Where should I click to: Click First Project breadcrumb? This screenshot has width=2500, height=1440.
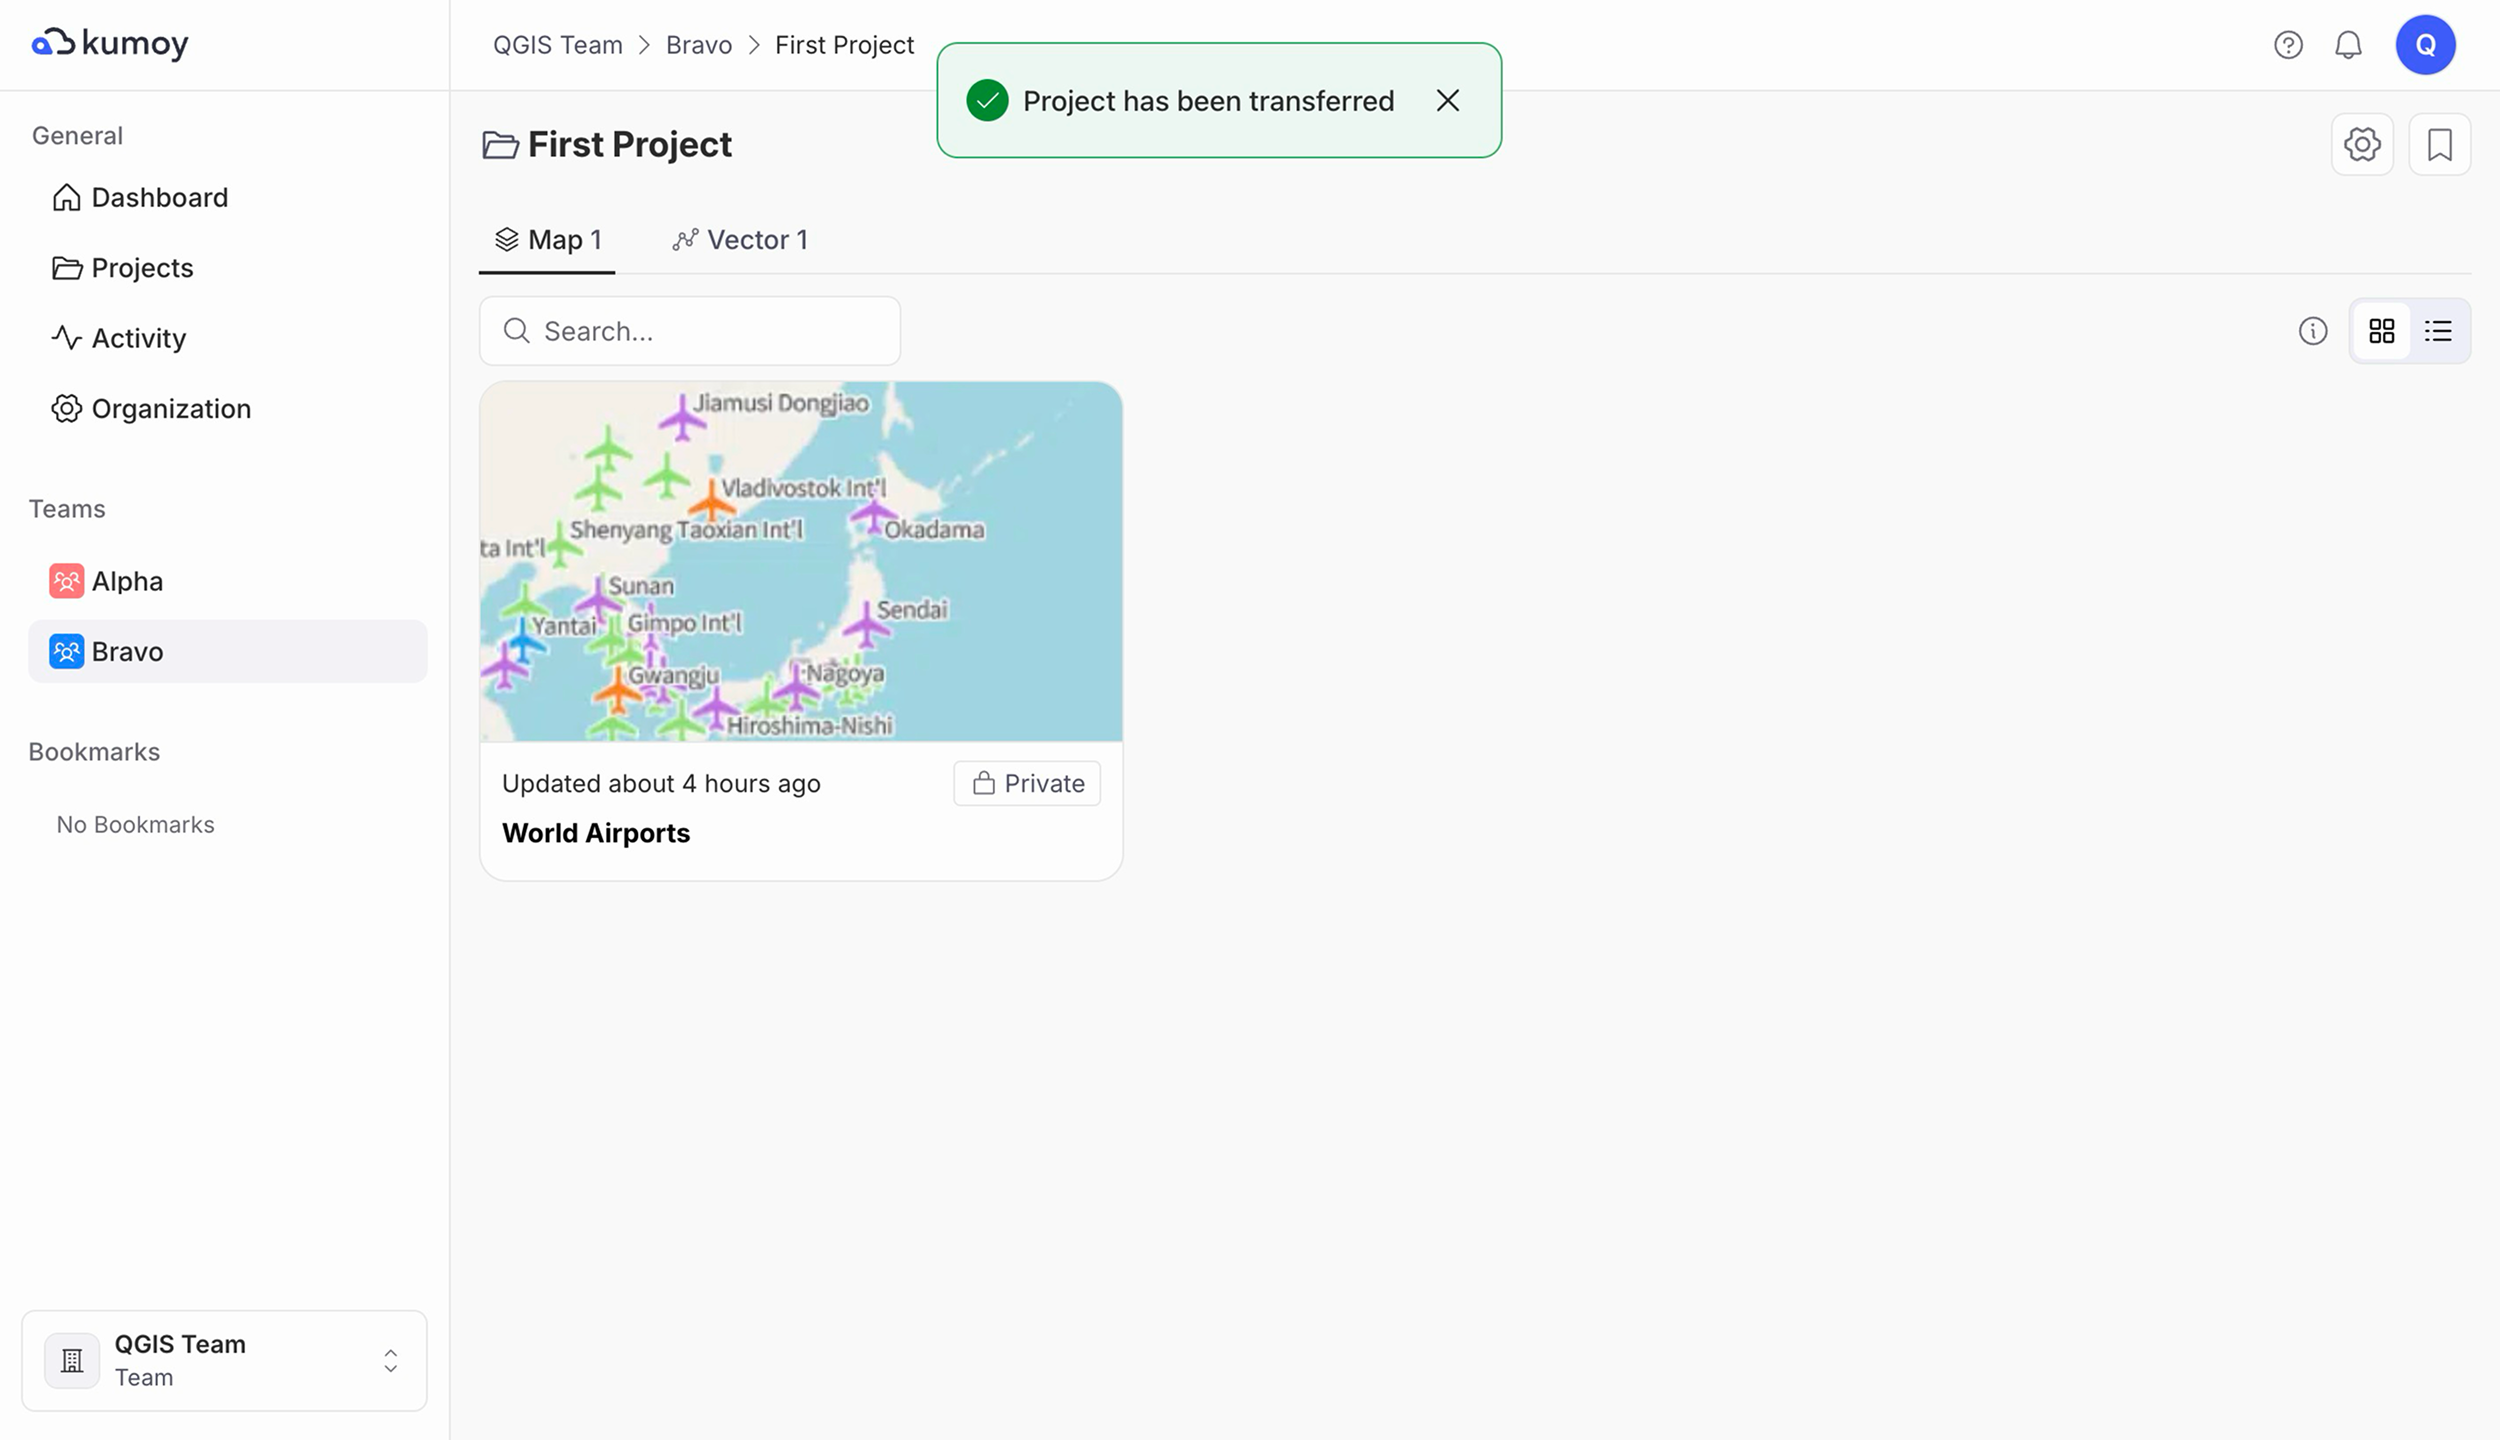tap(844, 45)
